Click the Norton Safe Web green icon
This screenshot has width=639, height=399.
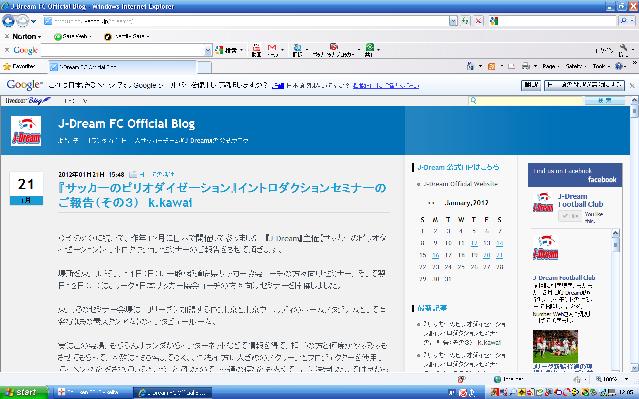[58, 37]
